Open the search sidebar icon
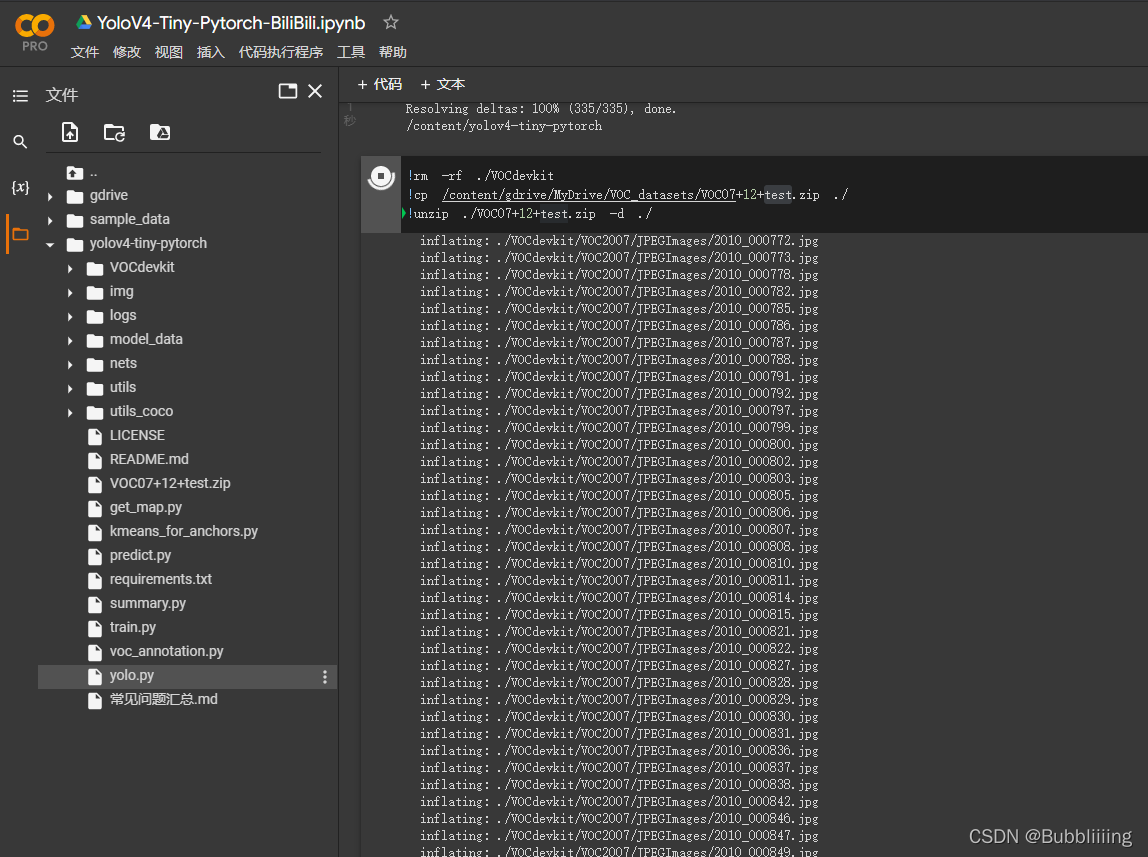The width and height of the screenshot is (1148, 857). [20, 142]
